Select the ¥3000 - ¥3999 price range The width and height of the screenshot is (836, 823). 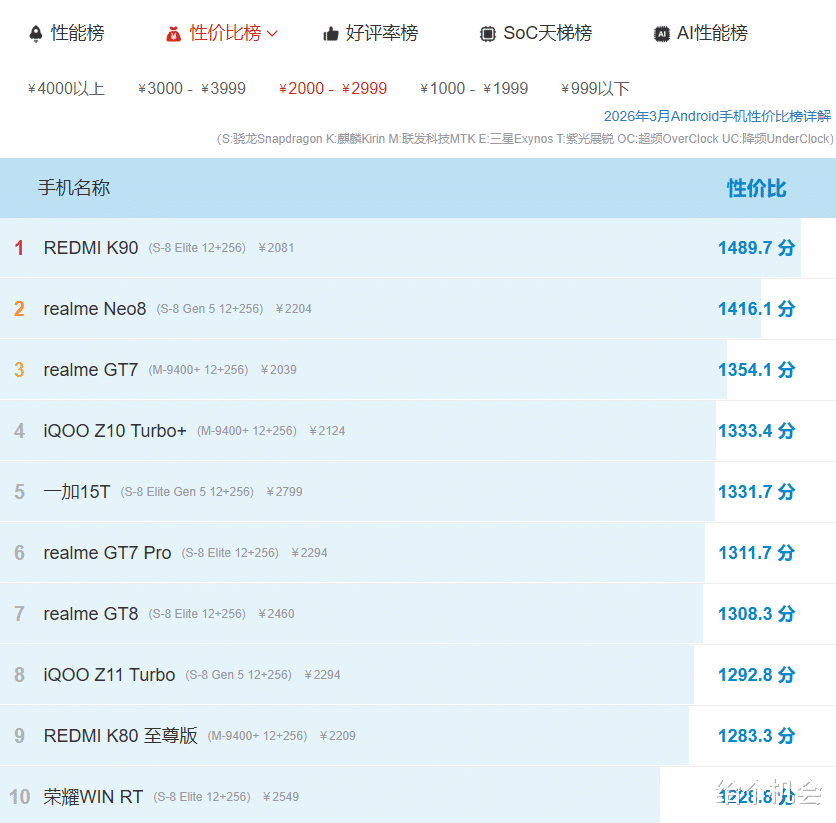click(192, 88)
